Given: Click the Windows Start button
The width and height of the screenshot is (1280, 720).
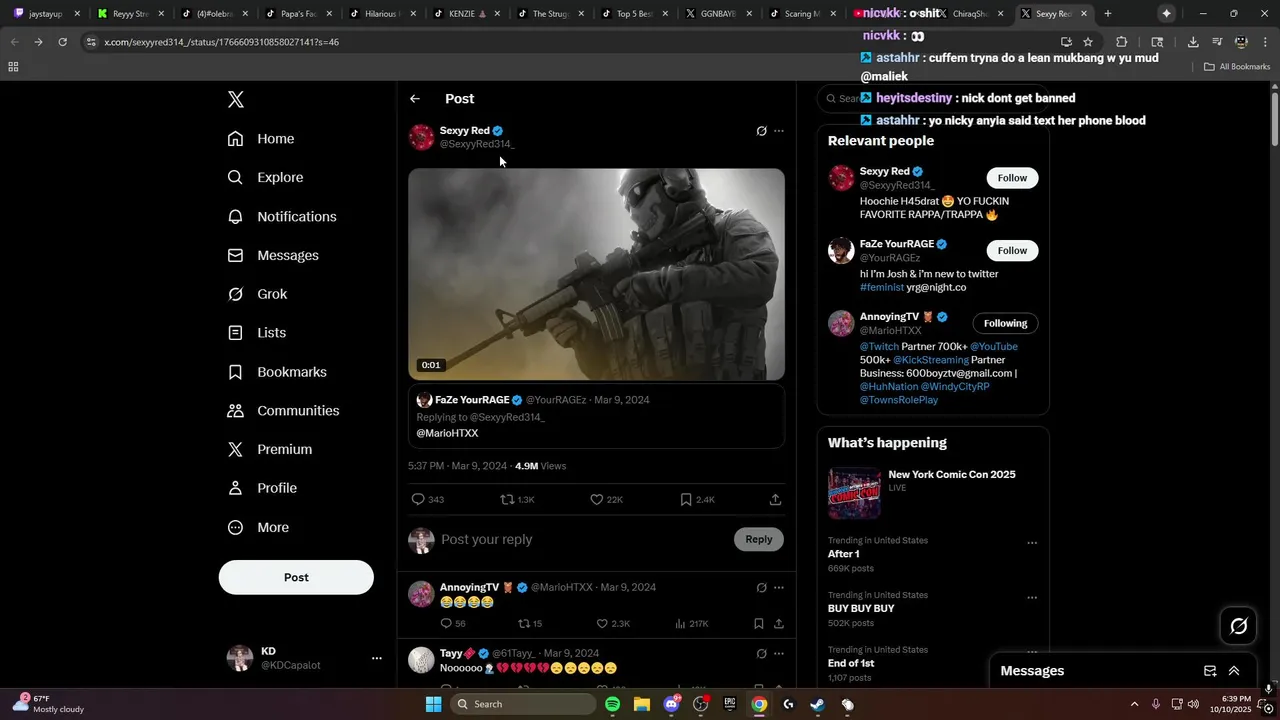Looking at the screenshot, I should coord(433,704).
